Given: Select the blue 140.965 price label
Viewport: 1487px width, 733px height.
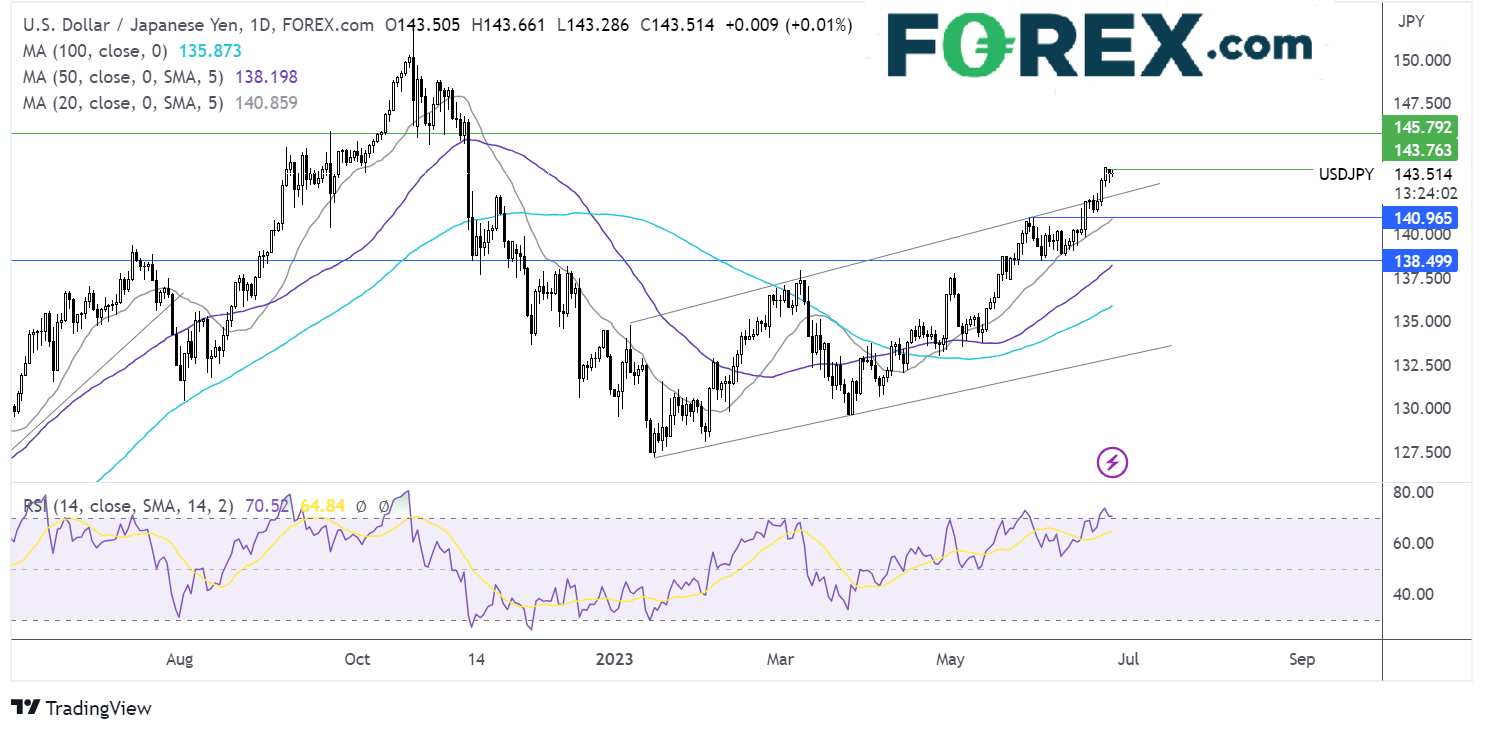Looking at the screenshot, I should click(x=1421, y=217).
